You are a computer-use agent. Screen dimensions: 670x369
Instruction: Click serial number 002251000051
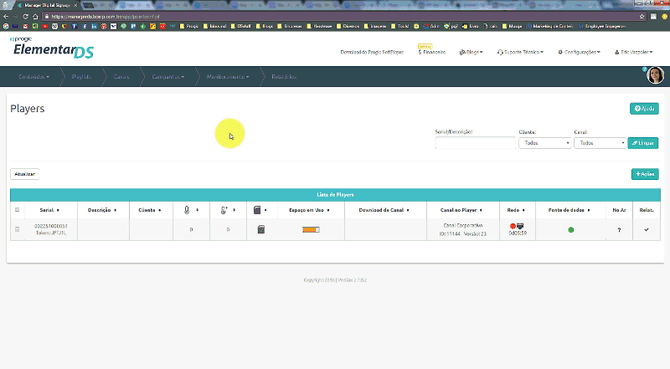pyautogui.click(x=51, y=226)
